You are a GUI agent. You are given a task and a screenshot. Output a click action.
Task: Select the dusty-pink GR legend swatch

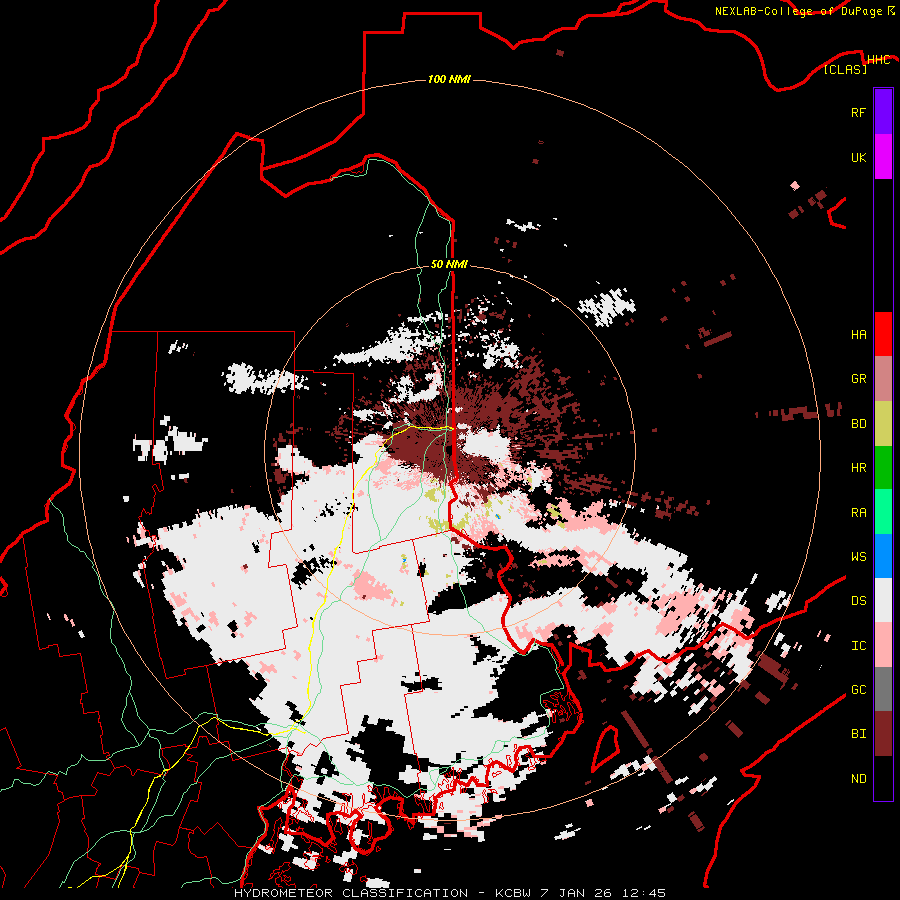(x=883, y=379)
